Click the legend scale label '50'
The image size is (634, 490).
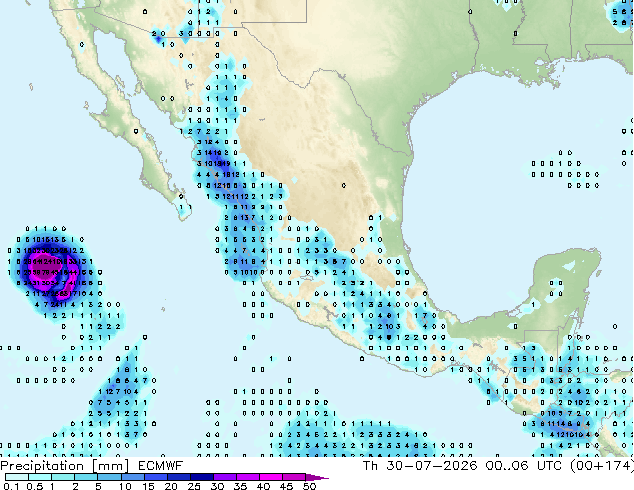coord(309,486)
